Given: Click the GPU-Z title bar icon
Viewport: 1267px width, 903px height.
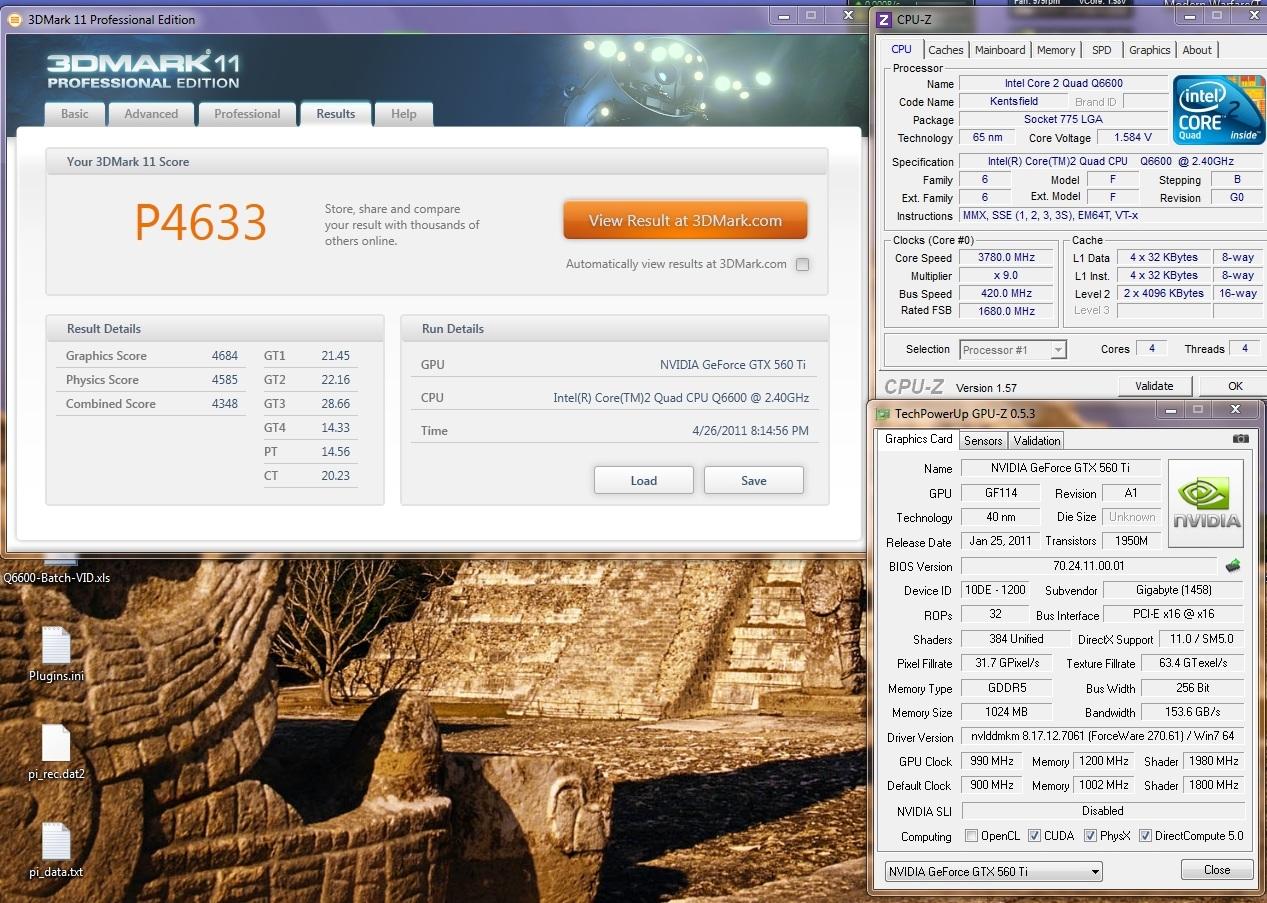Looking at the screenshot, I should click(x=882, y=413).
